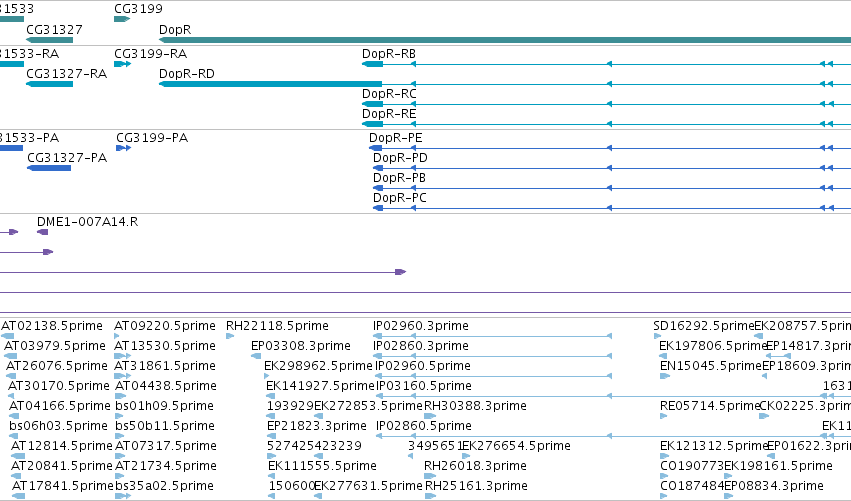
Task: Select the CG31327-RA transcript label
Action: [x=66, y=74]
